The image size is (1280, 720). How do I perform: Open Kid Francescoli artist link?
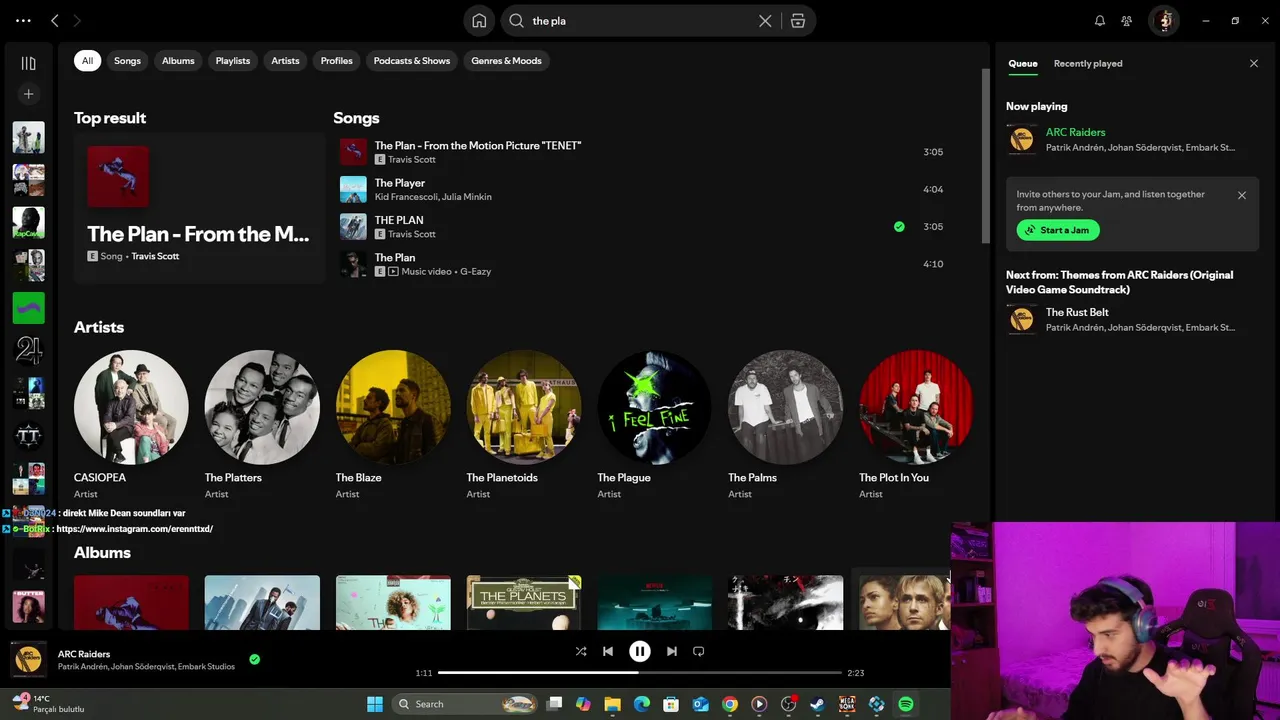point(404,197)
